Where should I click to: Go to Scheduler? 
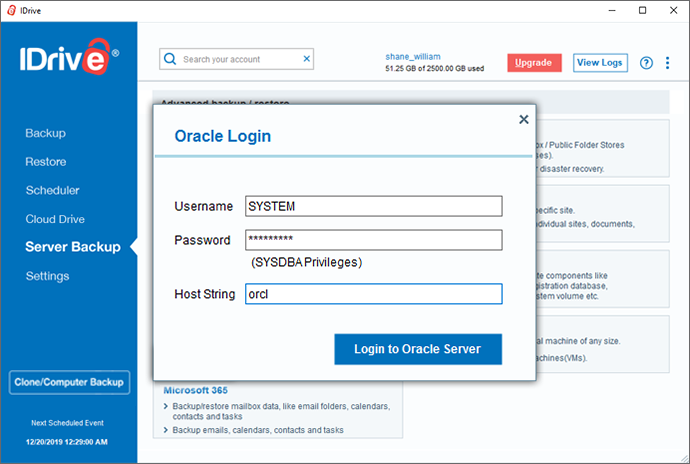click(52, 190)
